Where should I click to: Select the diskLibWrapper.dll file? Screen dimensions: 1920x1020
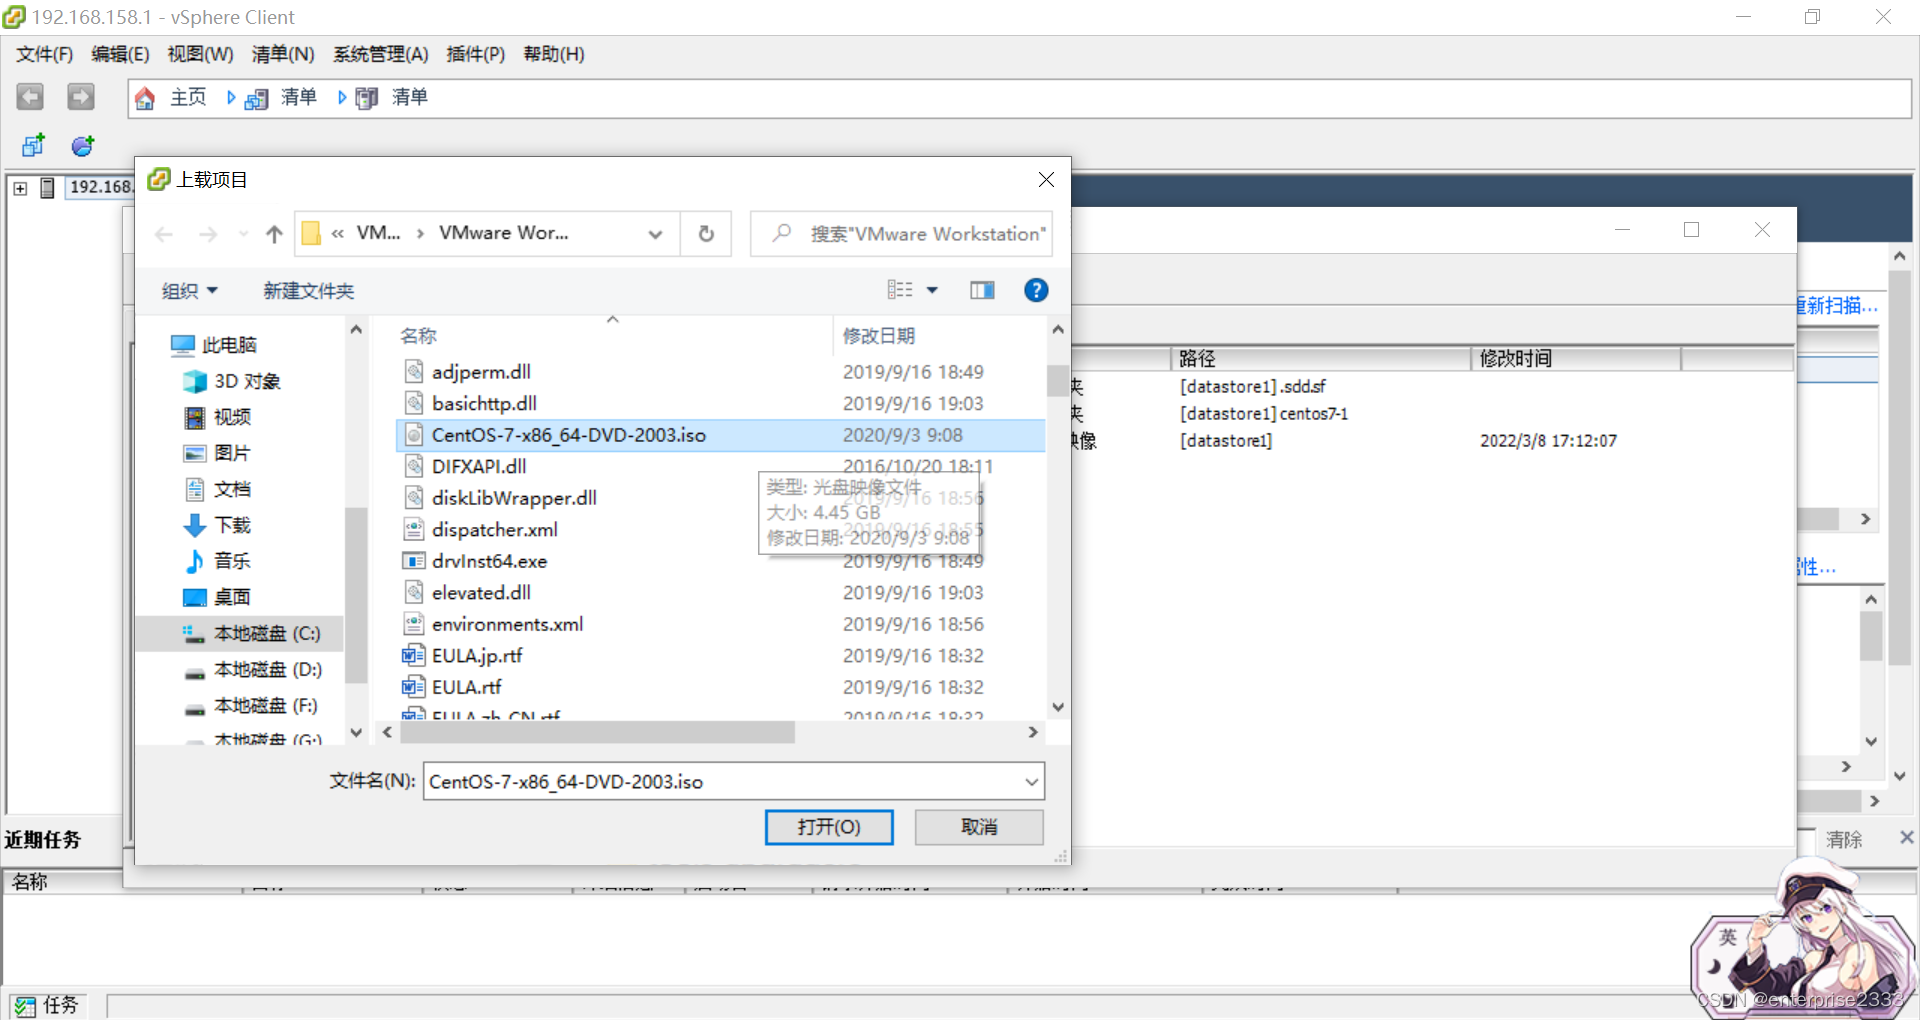coord(514,498)
